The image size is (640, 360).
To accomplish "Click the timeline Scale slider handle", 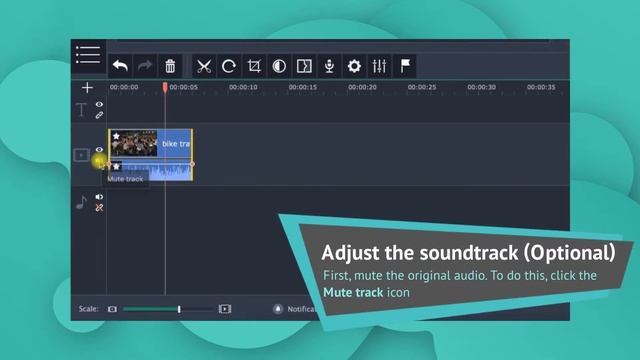I will [x=179, y=309].
